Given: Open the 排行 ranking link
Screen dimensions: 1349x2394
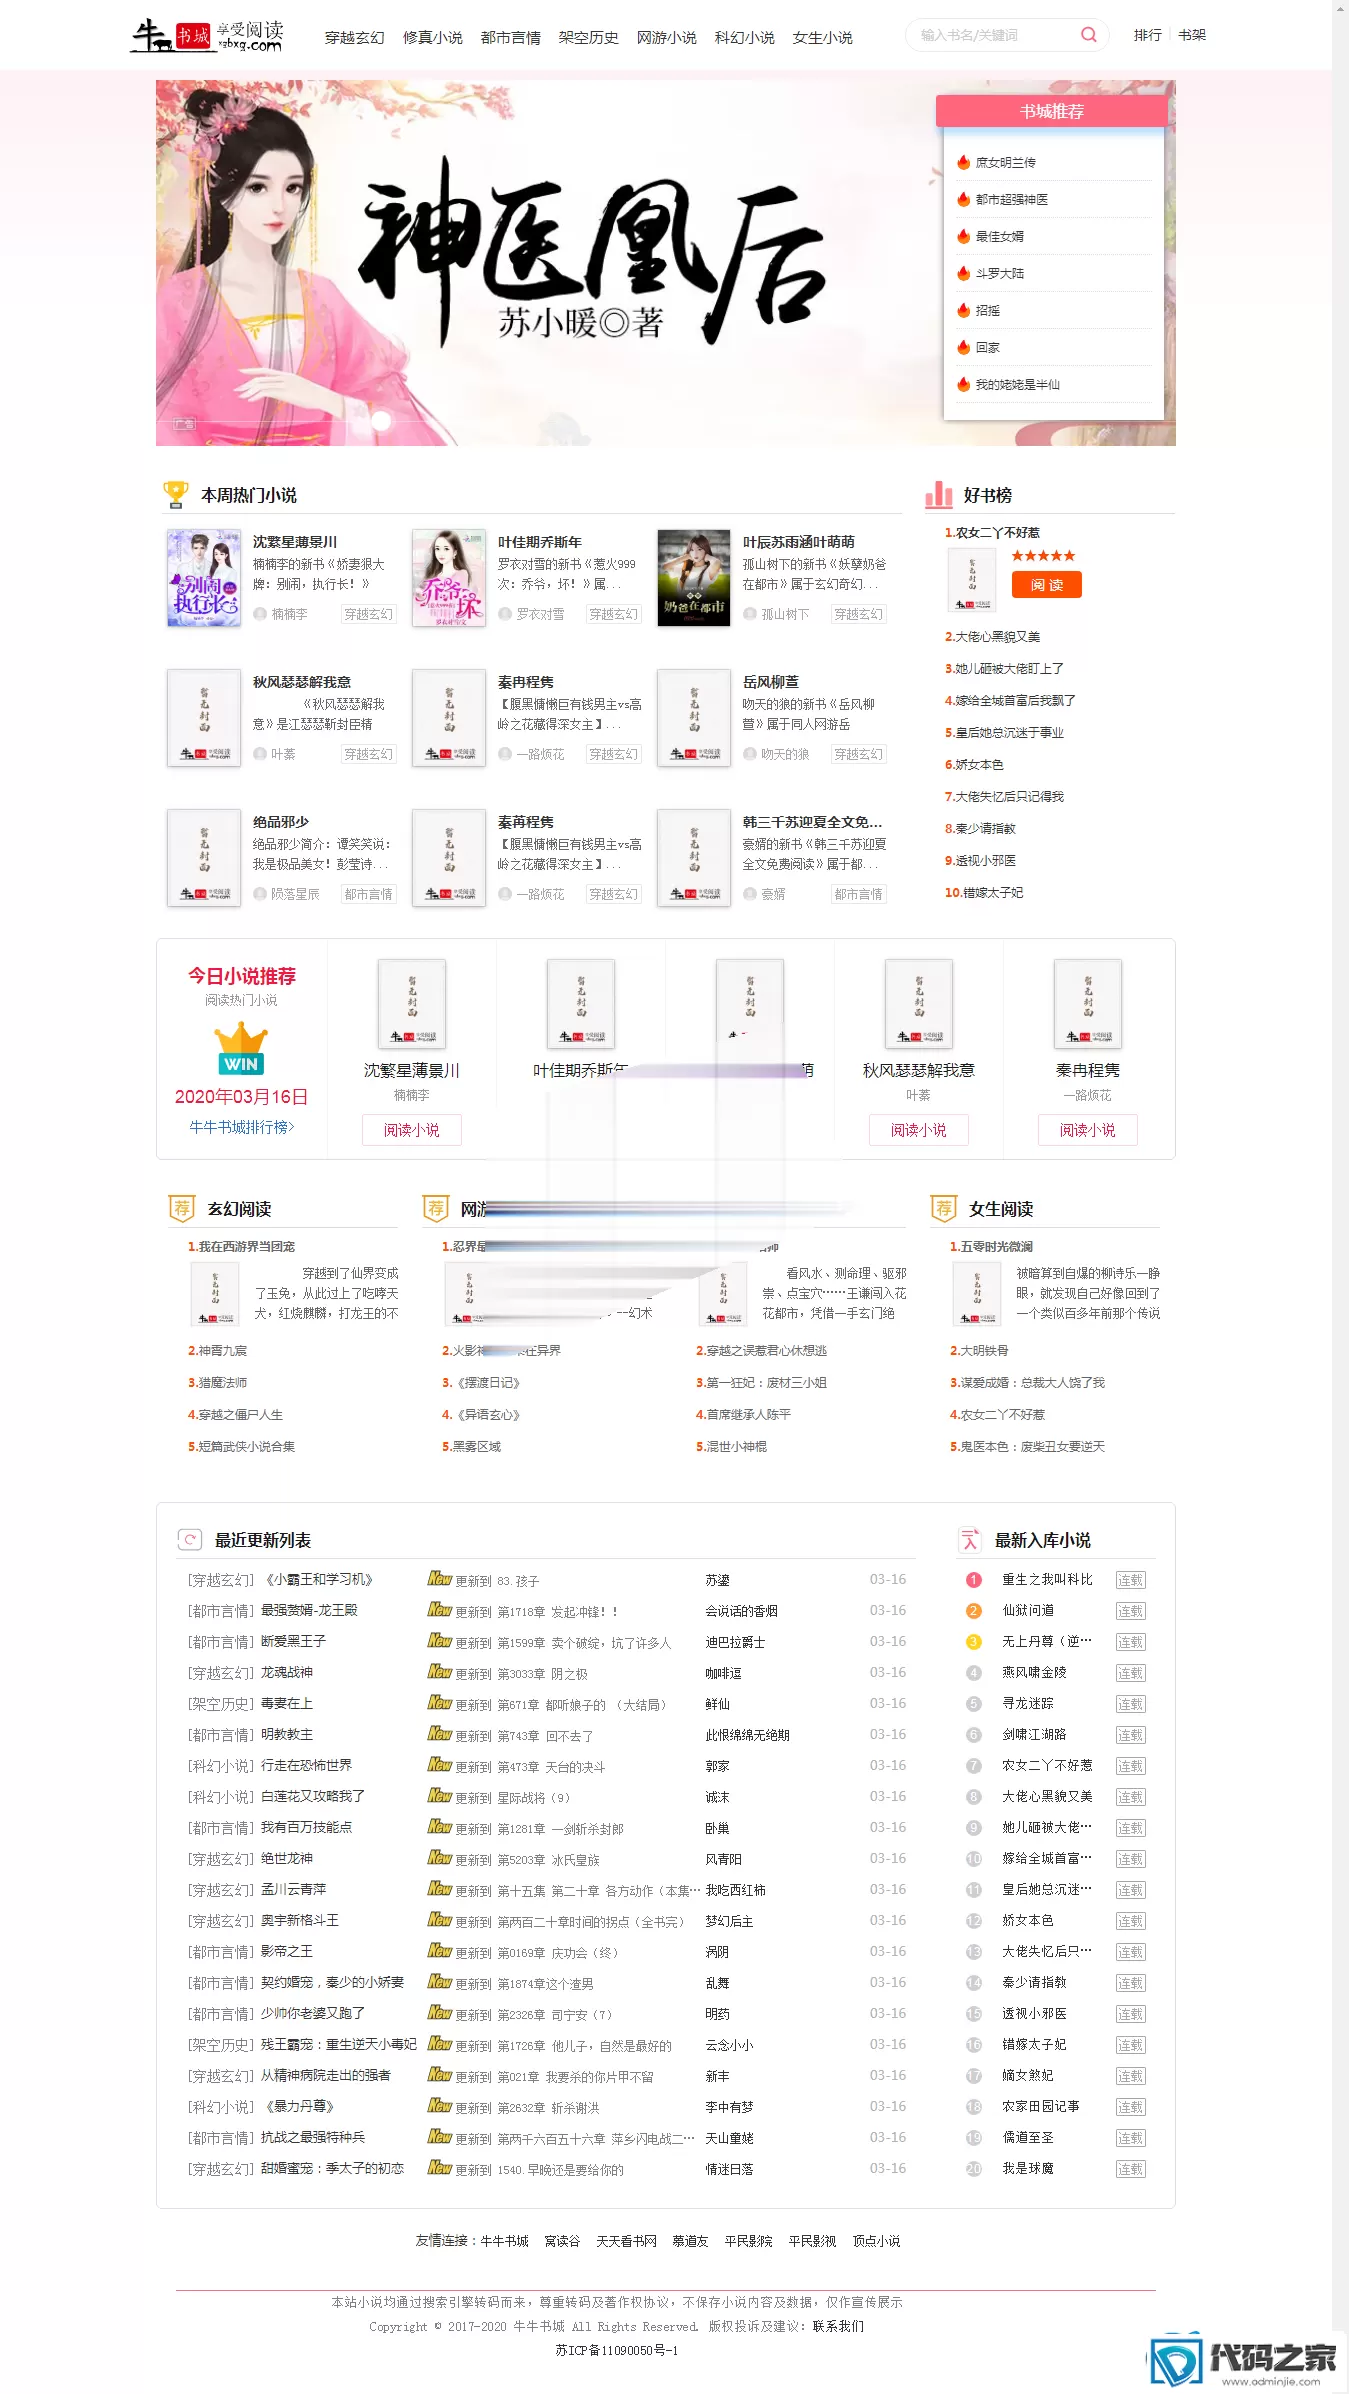Looking at the screenshot, I should pyautogui.click(x=1148, y=35).
